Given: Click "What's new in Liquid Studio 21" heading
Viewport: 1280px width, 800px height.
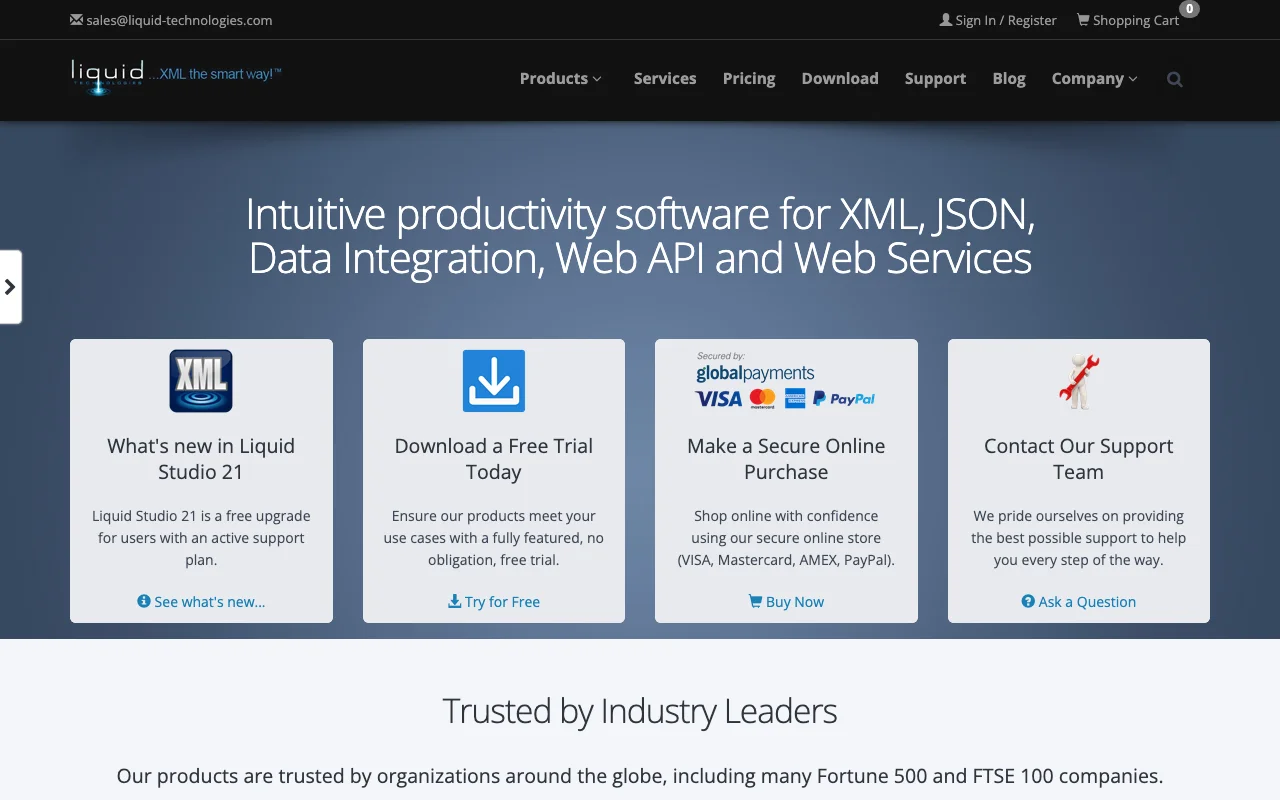Looking at the screenshot, I should (201, 459).
